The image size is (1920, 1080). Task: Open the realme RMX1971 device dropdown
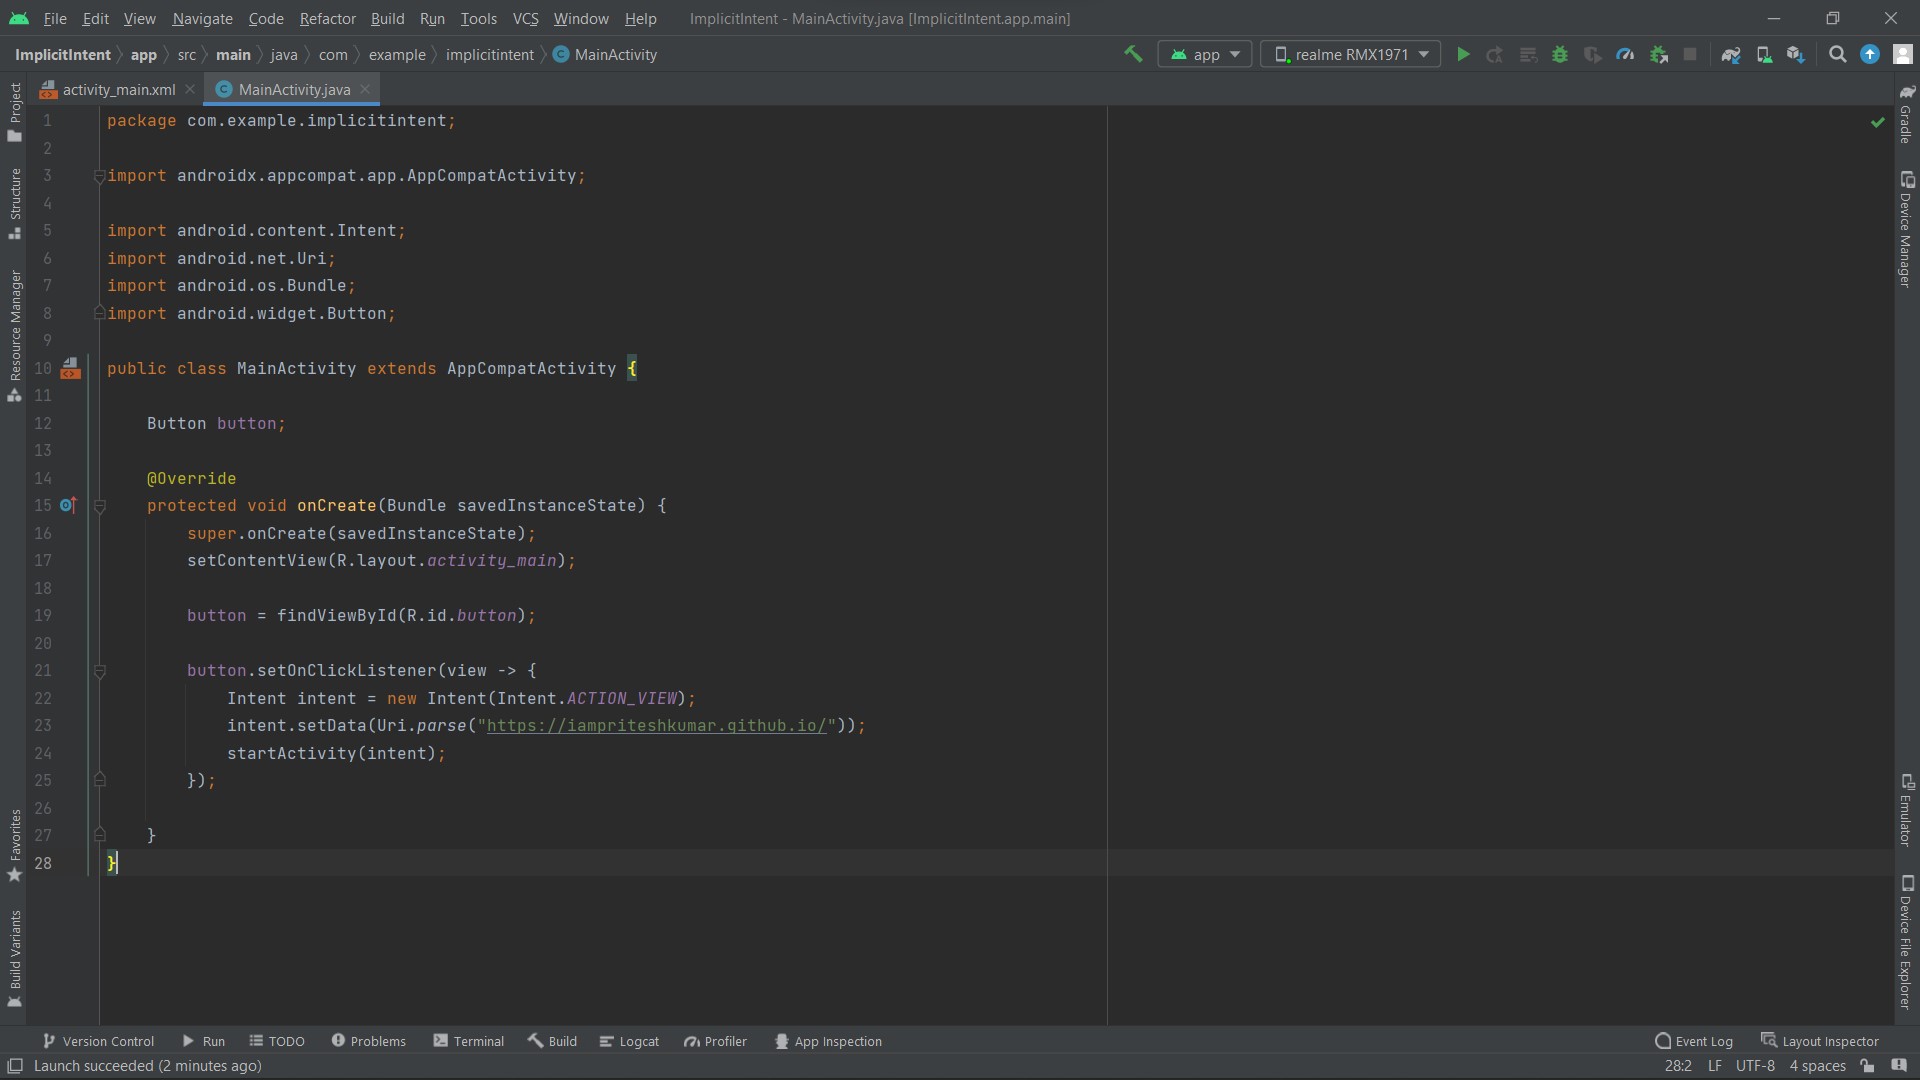click(1350, 54)
